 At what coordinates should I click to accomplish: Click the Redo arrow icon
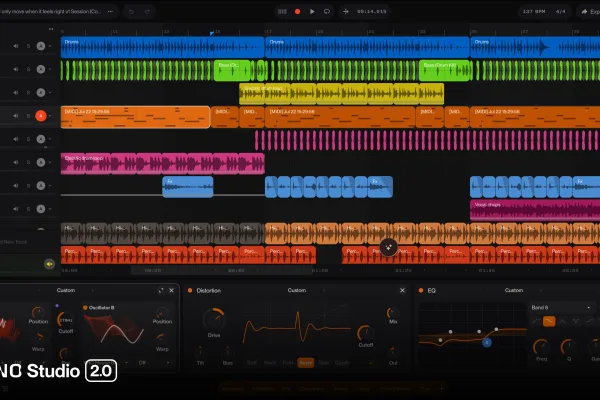147,11
